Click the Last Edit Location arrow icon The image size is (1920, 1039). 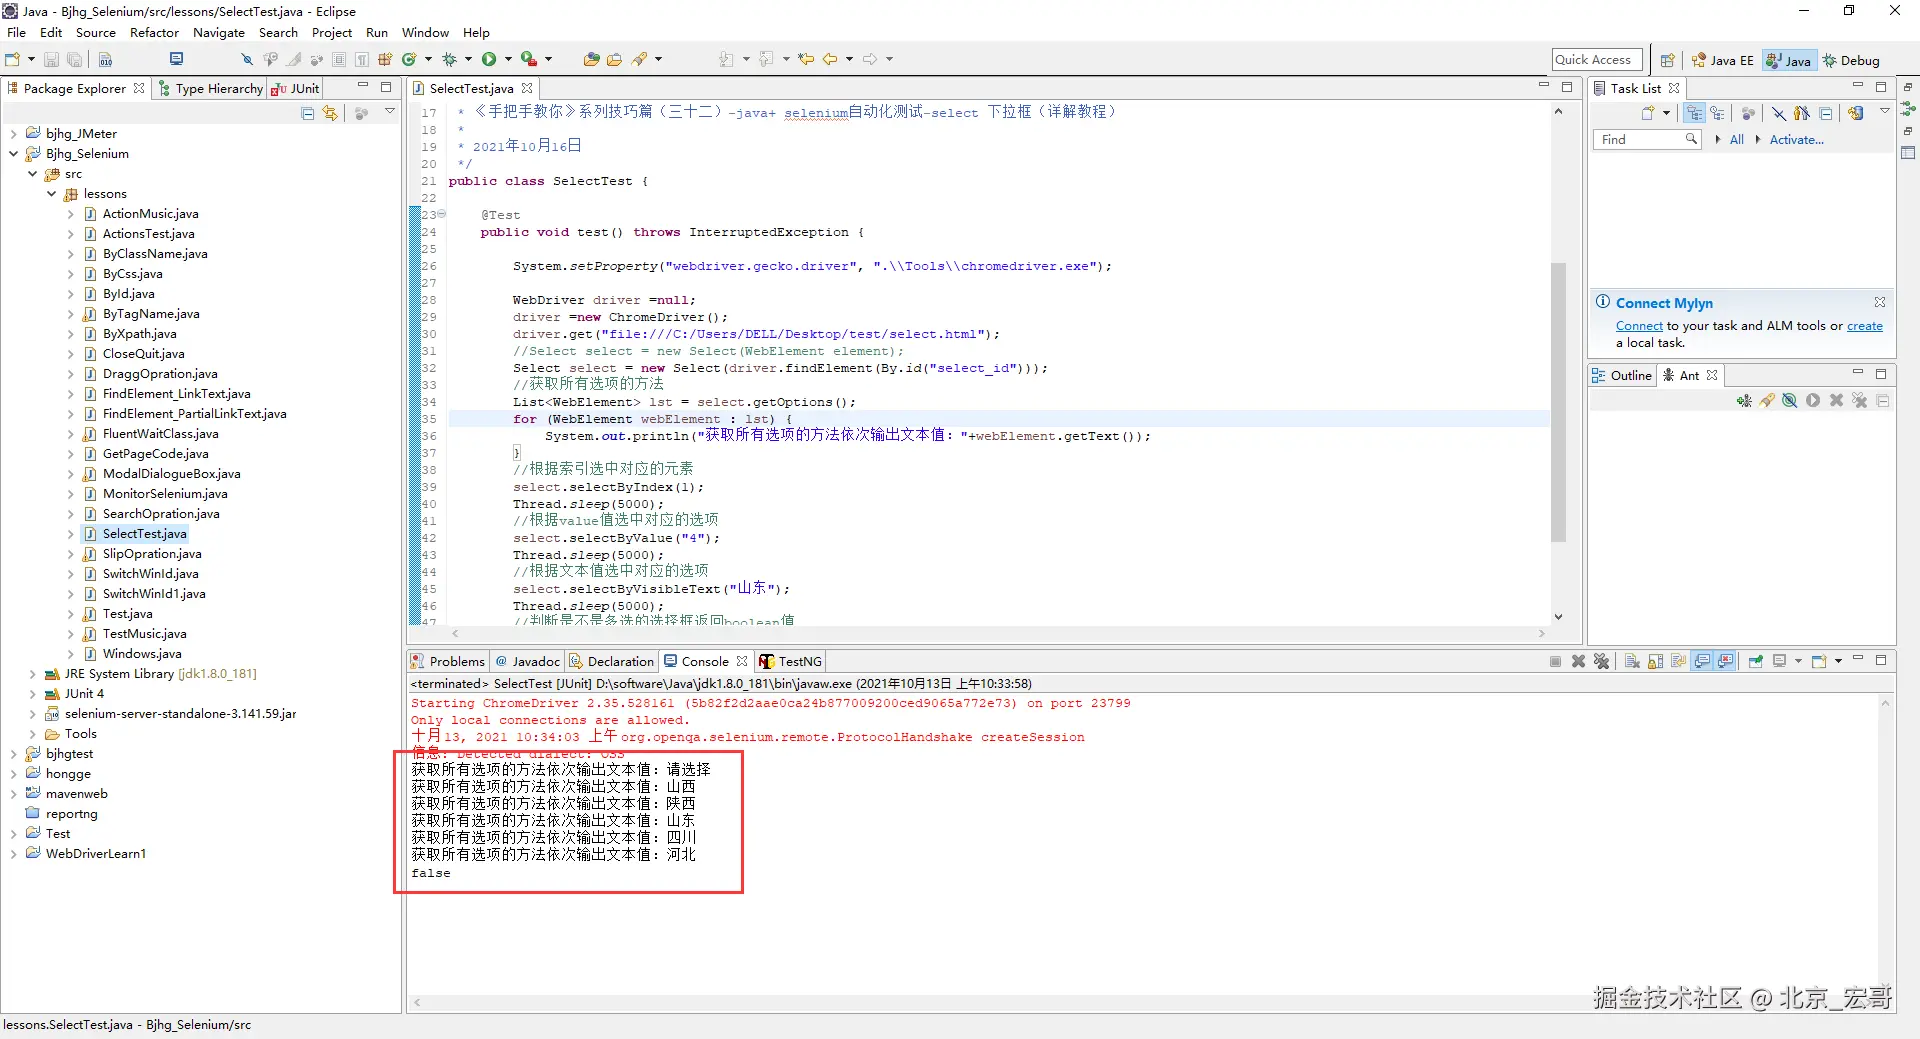pos(806,60)
